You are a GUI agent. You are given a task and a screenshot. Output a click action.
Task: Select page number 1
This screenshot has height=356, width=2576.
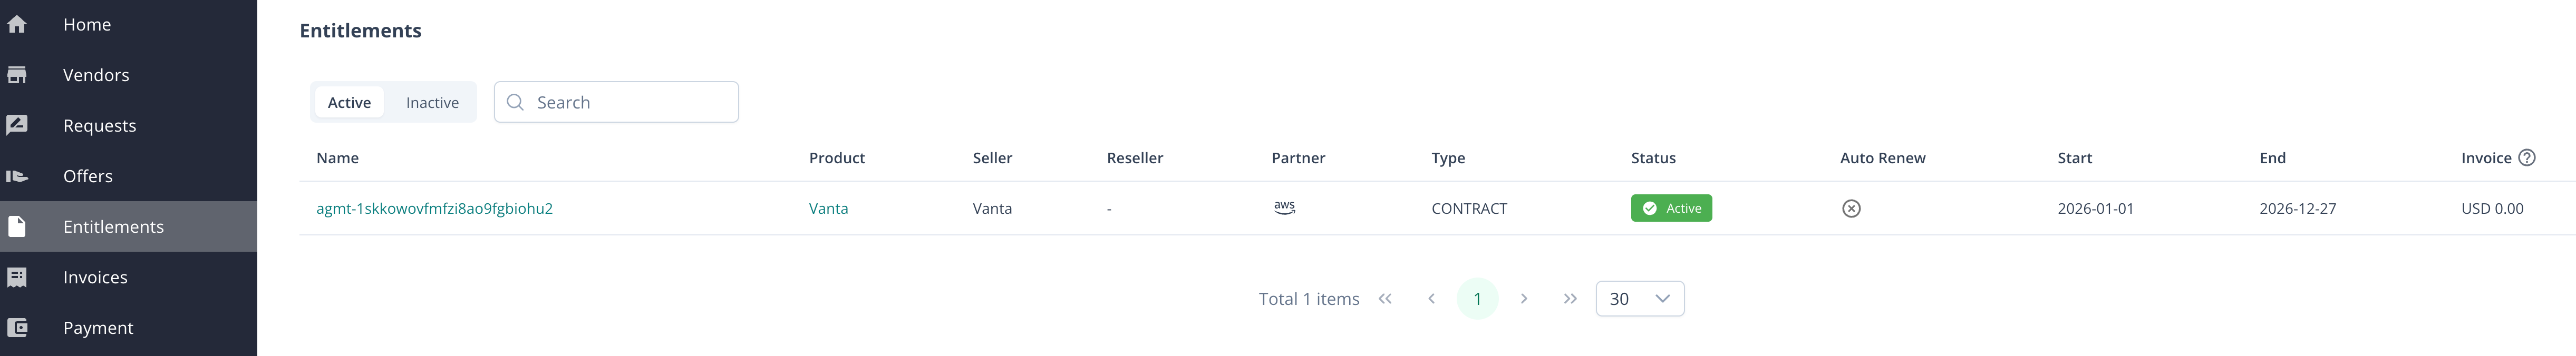(1477, 298)
